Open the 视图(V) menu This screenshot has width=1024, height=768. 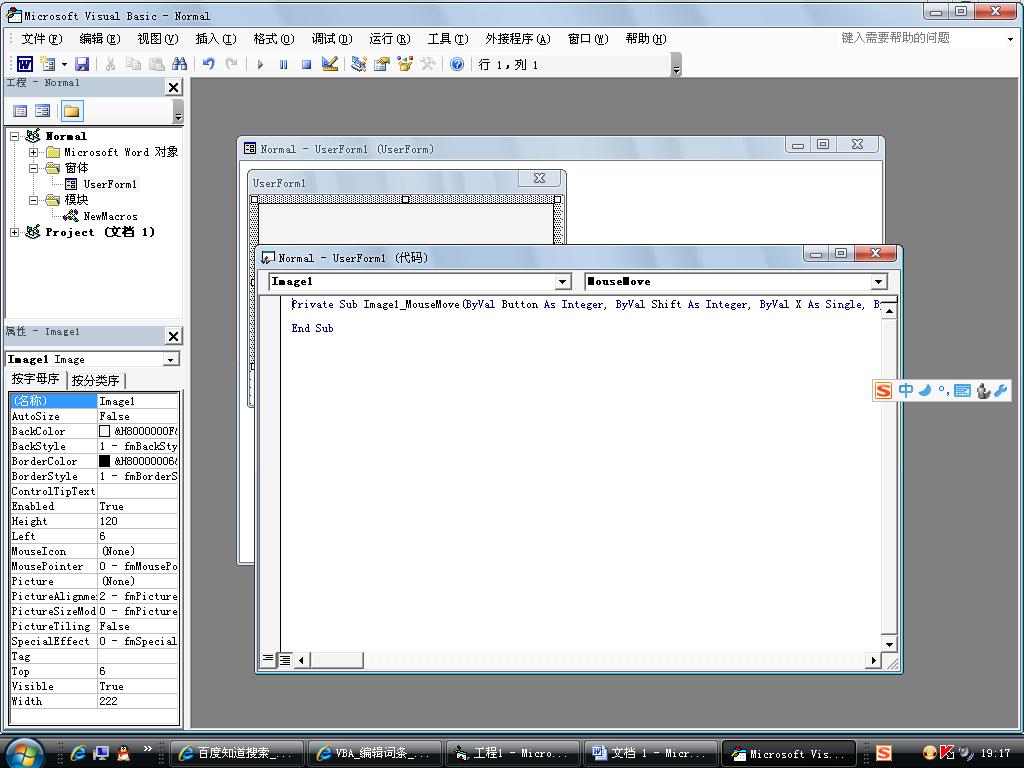click(x=157, y=39)
